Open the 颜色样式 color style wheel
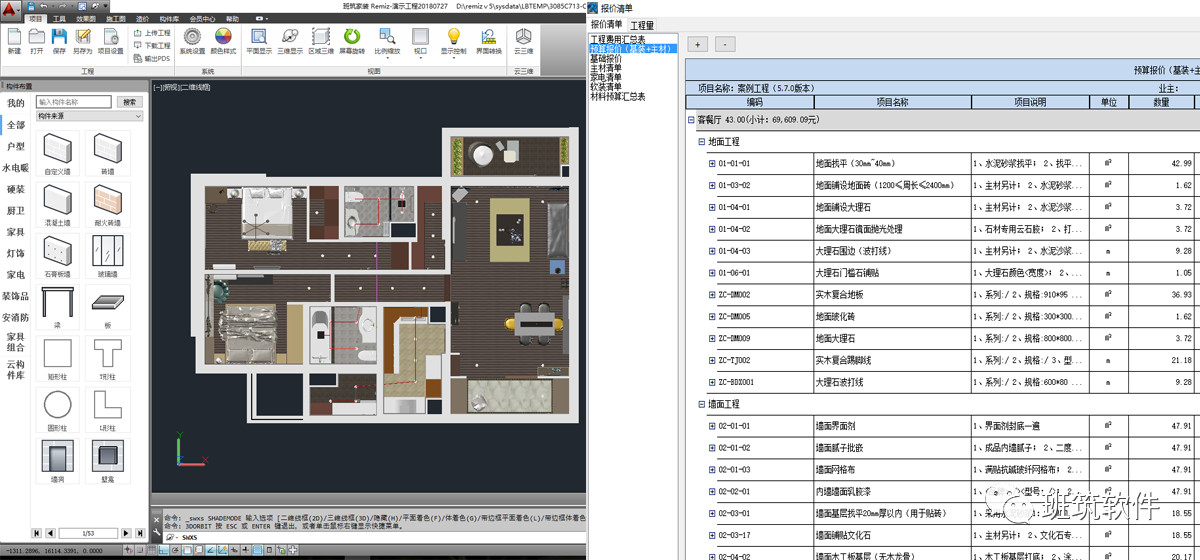This screenshot has height=560, width=1200. 223,40
